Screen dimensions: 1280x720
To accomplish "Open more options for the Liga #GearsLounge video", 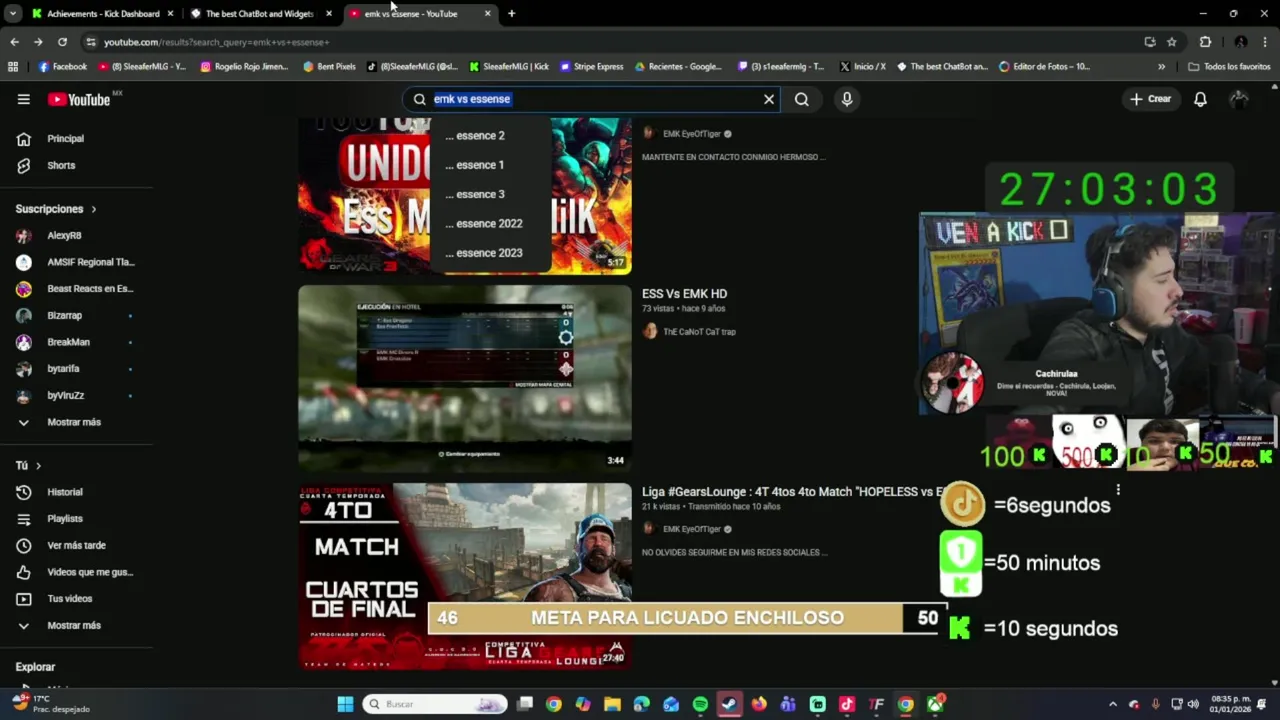I will (1118, 491).
